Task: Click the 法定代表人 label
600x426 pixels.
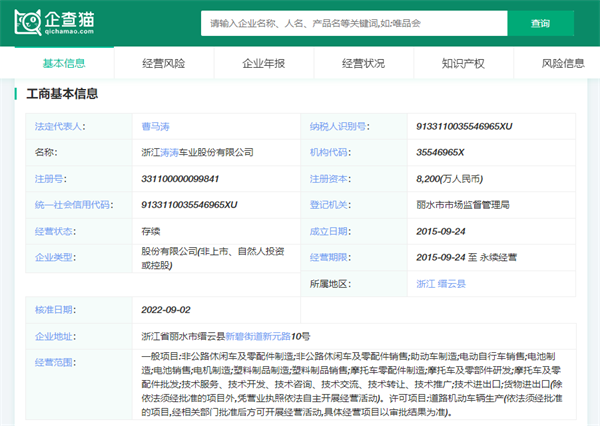Action: [x=60, y=126]
